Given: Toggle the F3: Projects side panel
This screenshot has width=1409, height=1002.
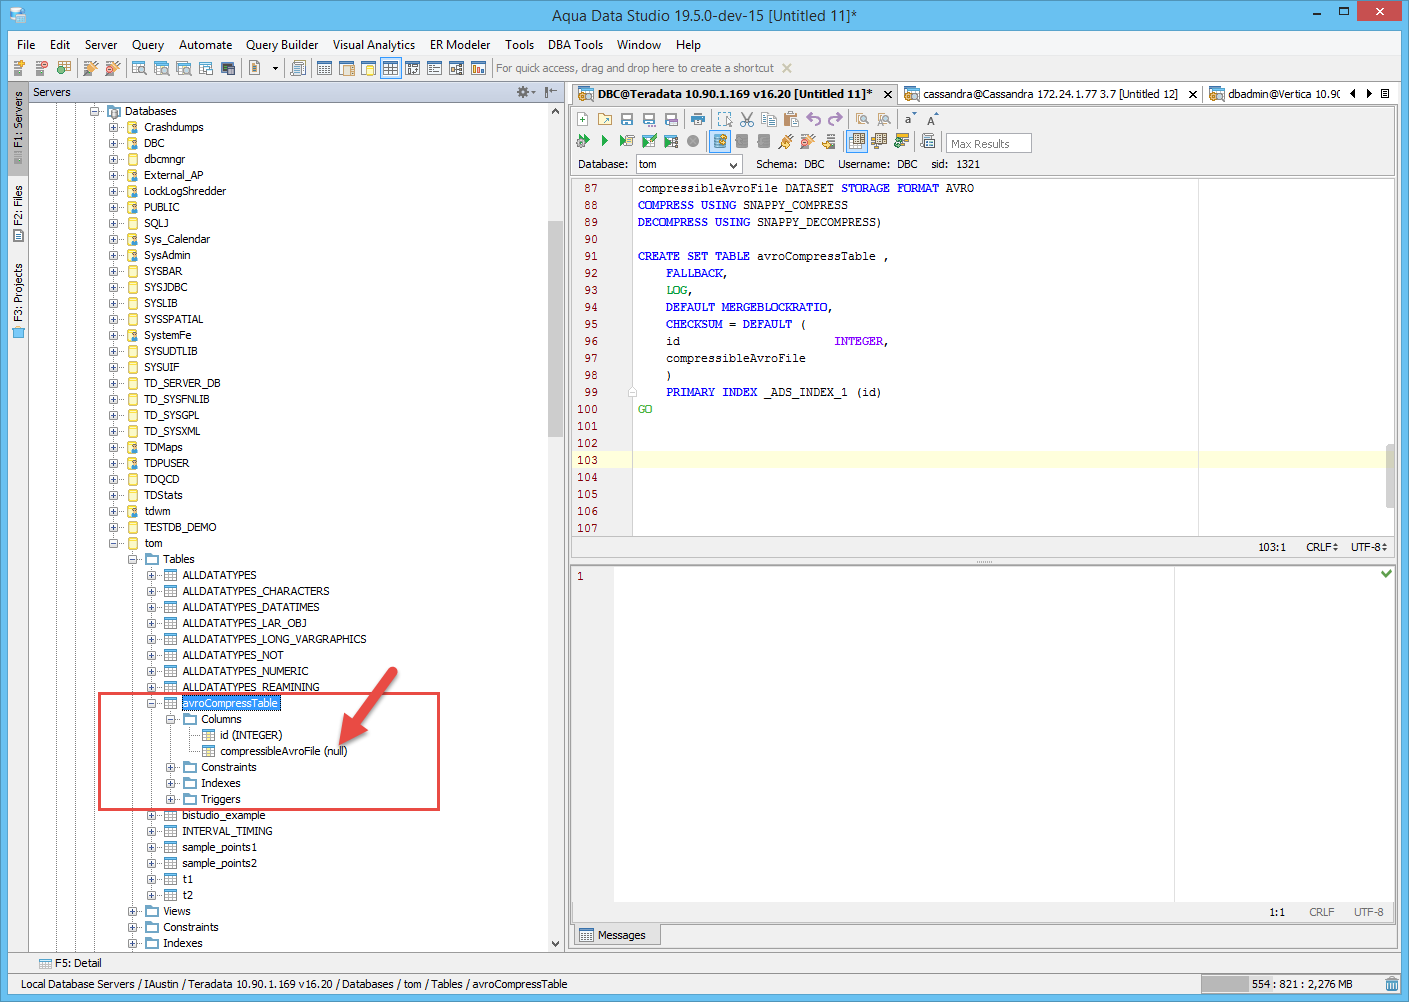Looking at the screenshot, I should coord(18,300).
